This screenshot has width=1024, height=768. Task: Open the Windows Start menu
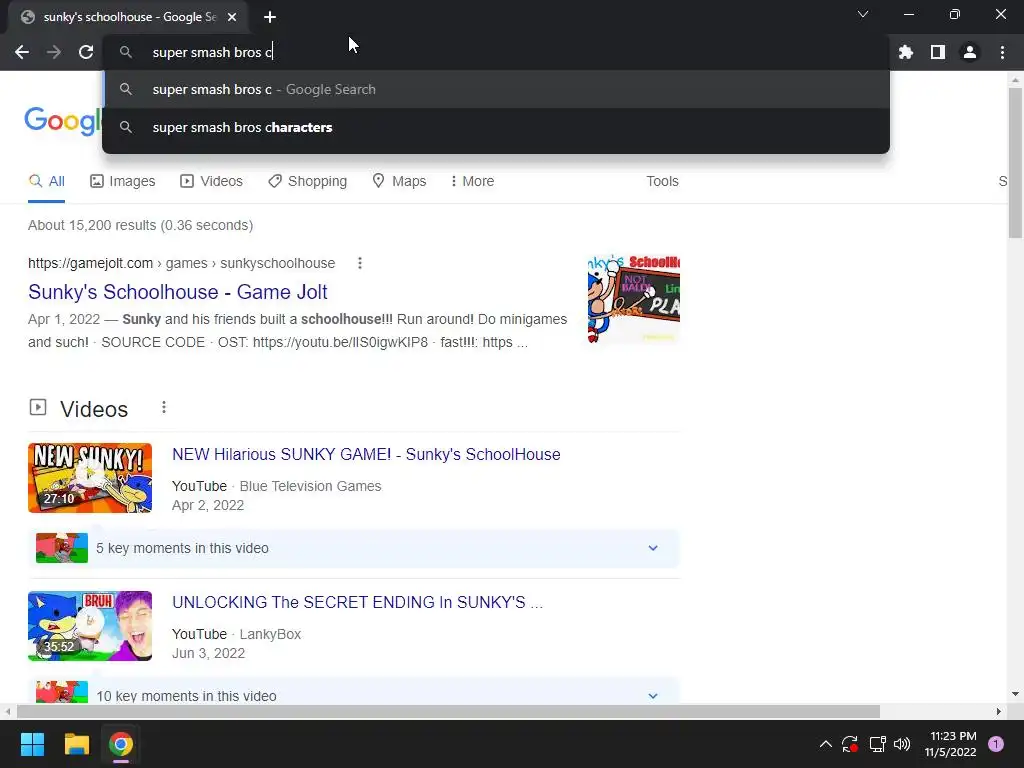32,744
